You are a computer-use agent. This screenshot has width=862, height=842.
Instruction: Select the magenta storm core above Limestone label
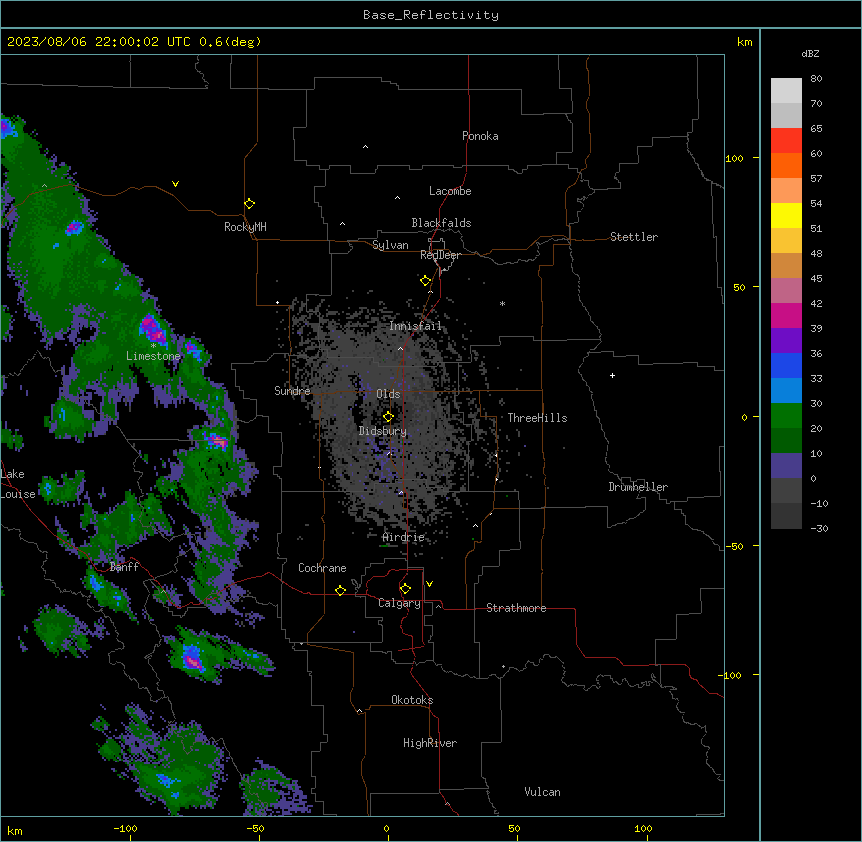tap(152, 329)
